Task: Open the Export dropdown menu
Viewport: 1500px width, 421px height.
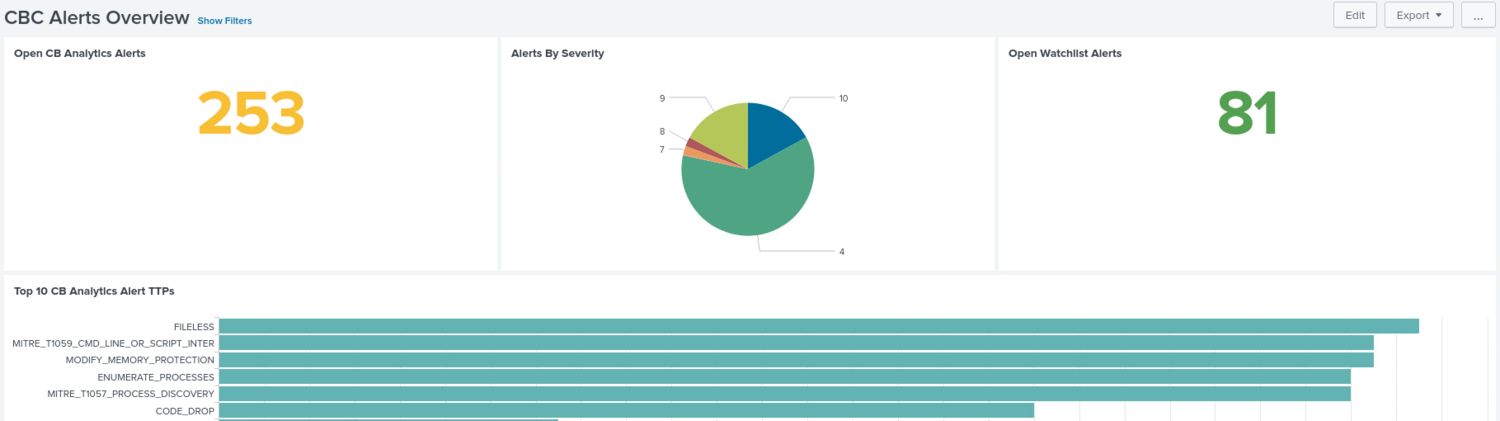Action: tap(1419, 15)
